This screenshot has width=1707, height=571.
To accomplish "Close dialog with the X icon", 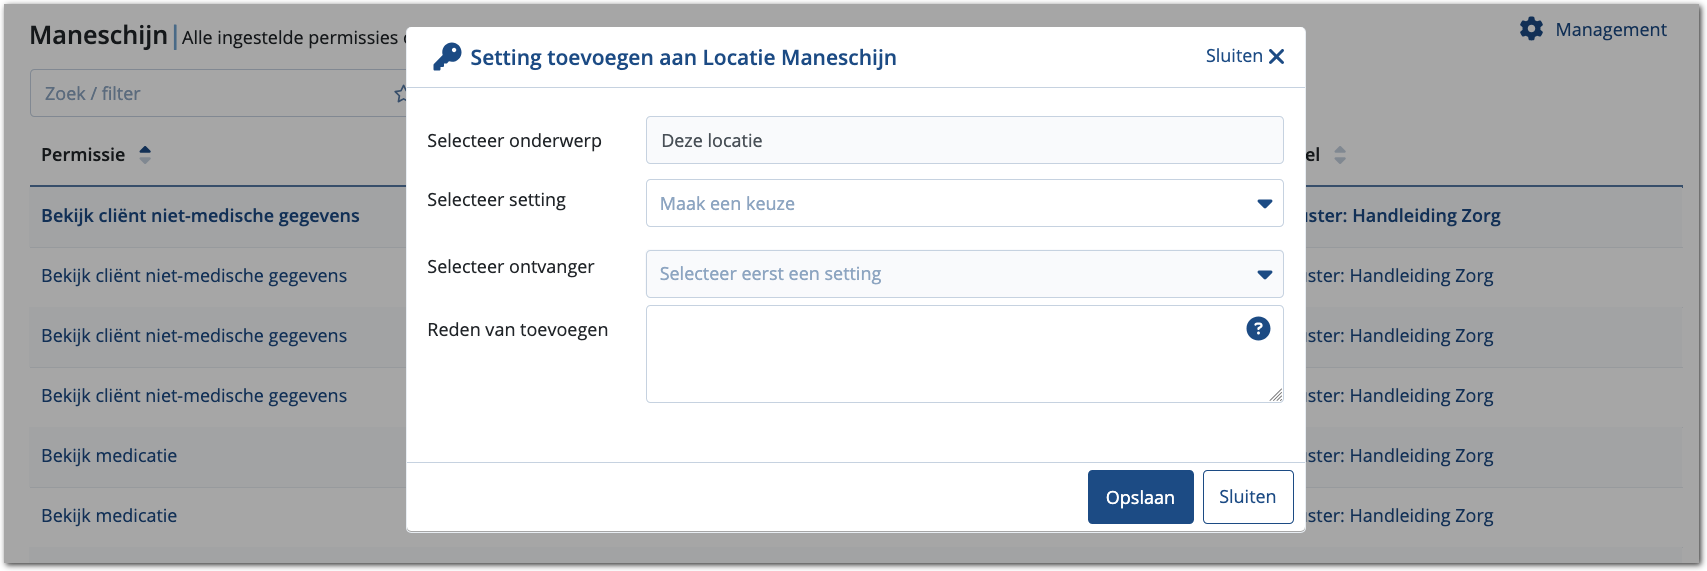I will (1277, 57).
